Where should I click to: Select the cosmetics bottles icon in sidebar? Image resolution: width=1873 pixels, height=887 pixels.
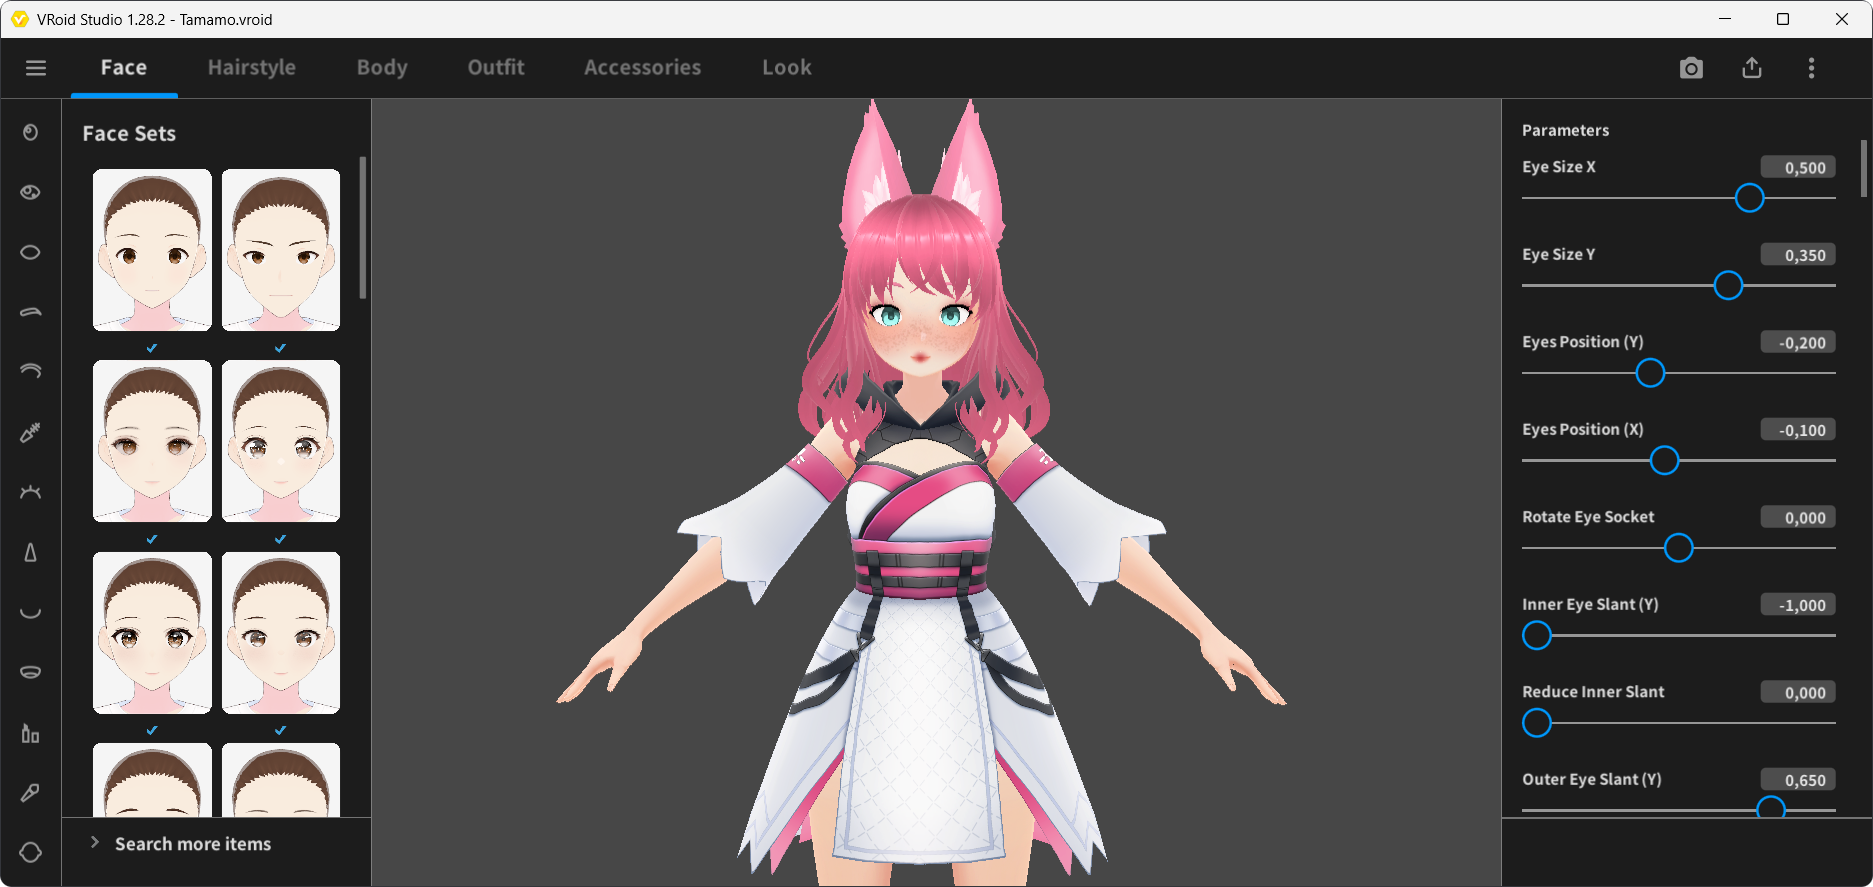click(31, 734)
